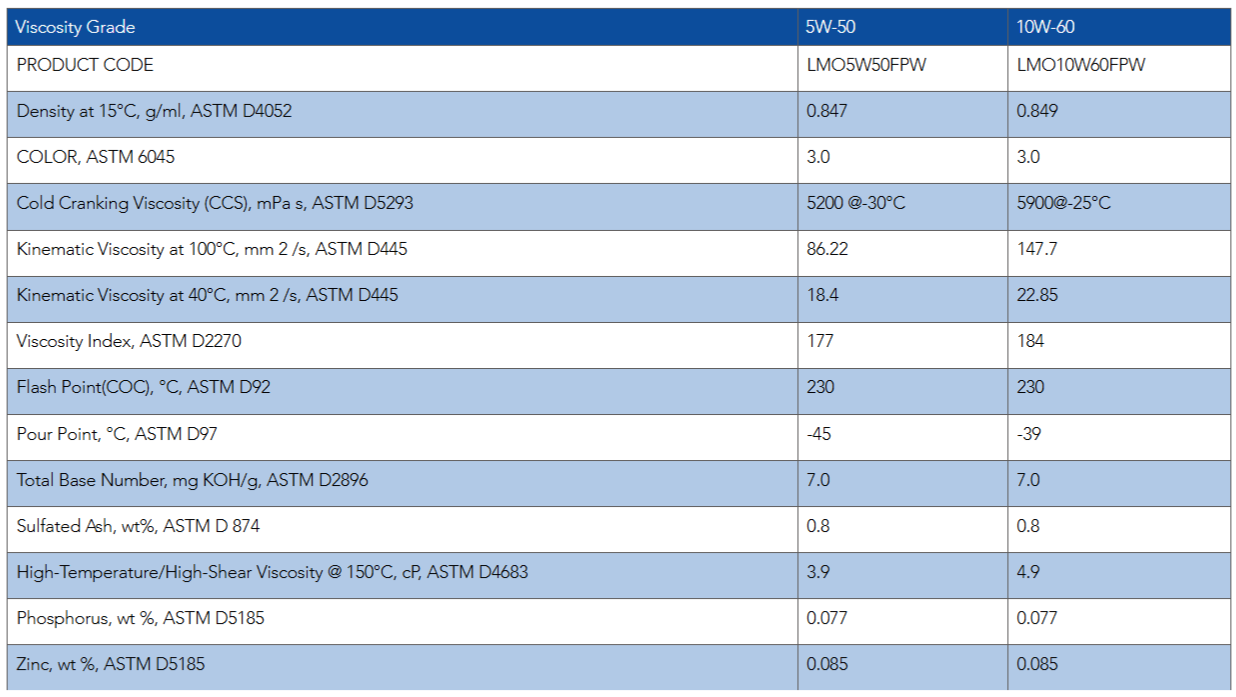Select the 5900@-25°C value
Image resolution: width=1236 pixels, height=697 pixels.
click(1063, 203)
